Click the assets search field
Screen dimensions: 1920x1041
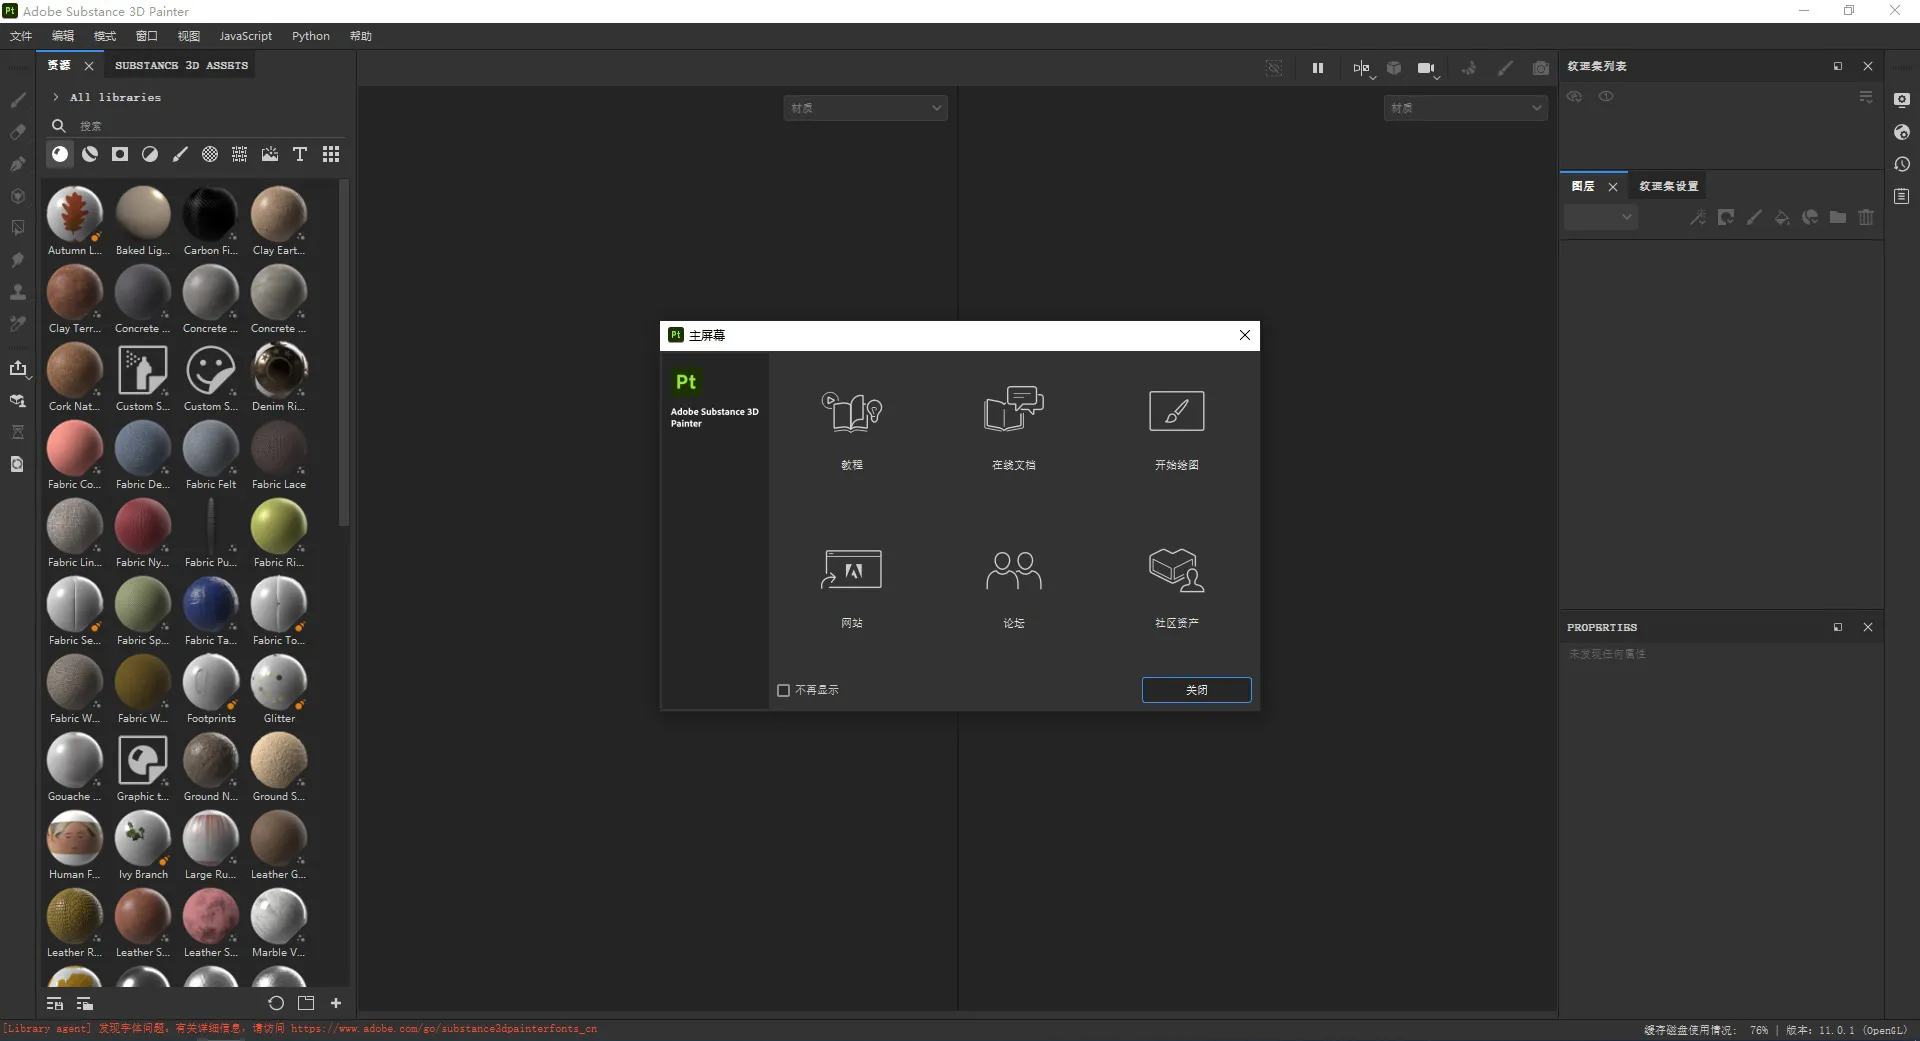click(200, 126)
